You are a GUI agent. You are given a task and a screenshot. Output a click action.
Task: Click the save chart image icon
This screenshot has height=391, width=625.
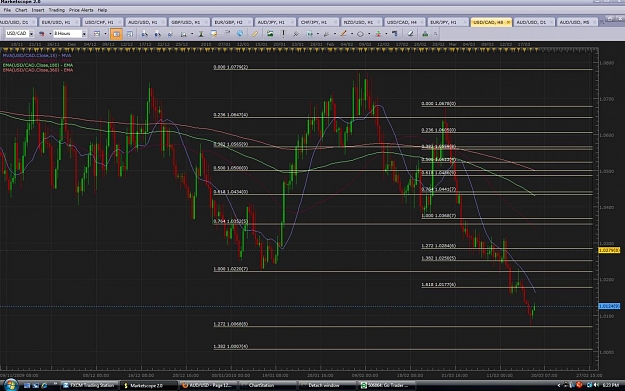click(270, 34)
